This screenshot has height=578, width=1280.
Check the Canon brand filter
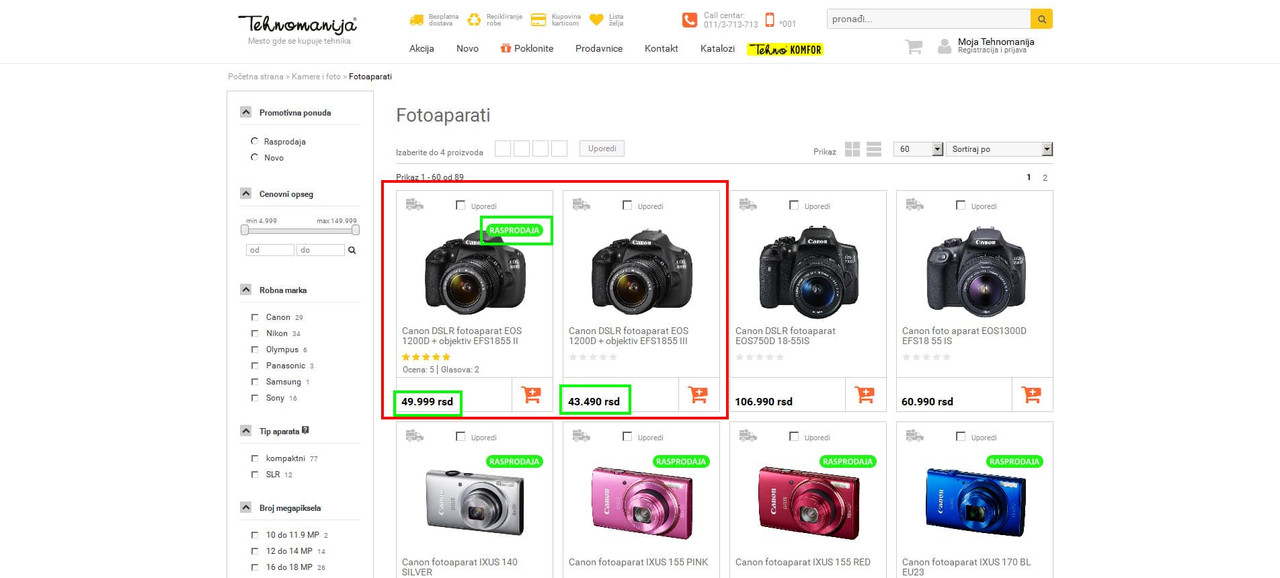(x=255, y=317)
